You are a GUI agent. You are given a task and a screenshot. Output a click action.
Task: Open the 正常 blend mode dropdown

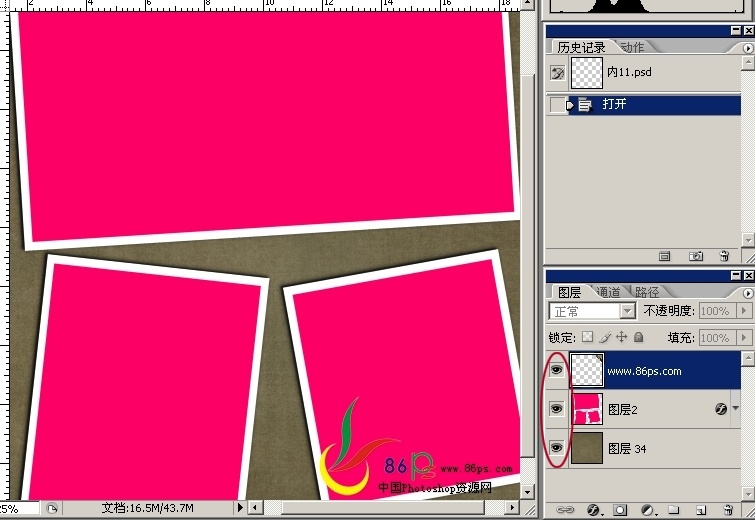click(x=627, y=311)
